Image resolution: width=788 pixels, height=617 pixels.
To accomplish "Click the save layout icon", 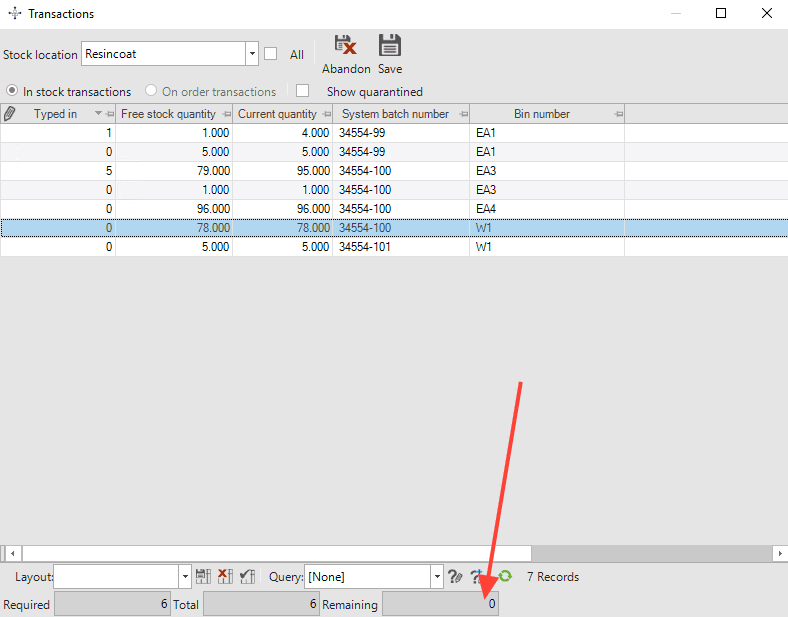I will (203, 576).
